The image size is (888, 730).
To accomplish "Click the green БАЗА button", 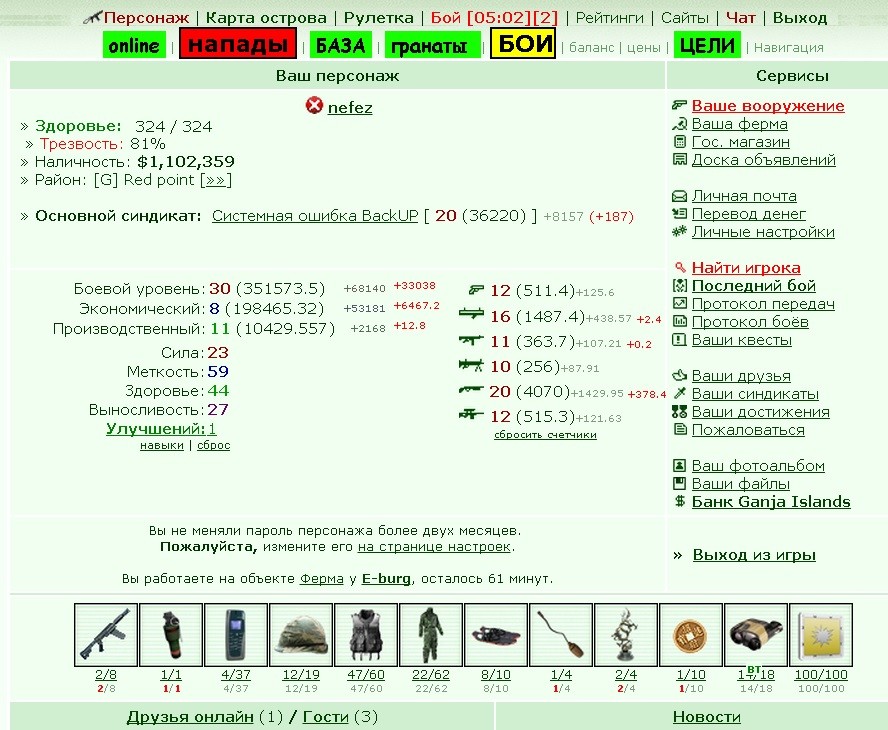I will point(340,45).
